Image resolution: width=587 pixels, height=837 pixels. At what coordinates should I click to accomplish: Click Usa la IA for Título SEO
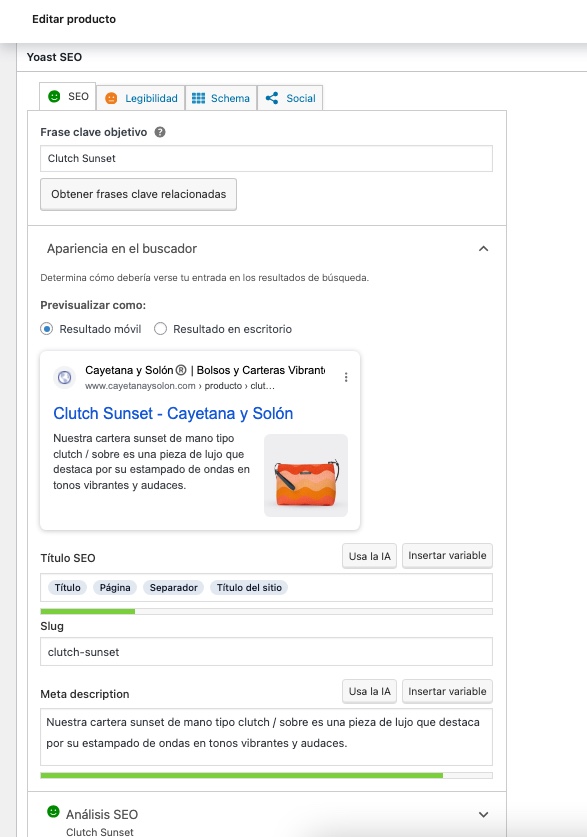click(x=369, y=556)
